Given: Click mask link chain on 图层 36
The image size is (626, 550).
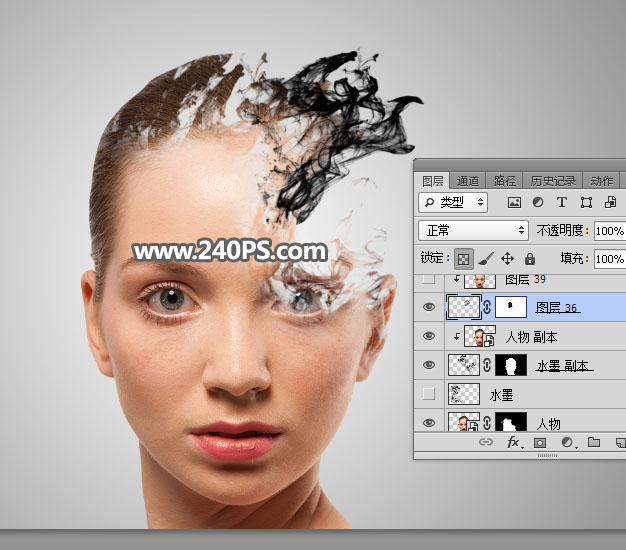Looking at the screenshot, I should pos(487,307).
